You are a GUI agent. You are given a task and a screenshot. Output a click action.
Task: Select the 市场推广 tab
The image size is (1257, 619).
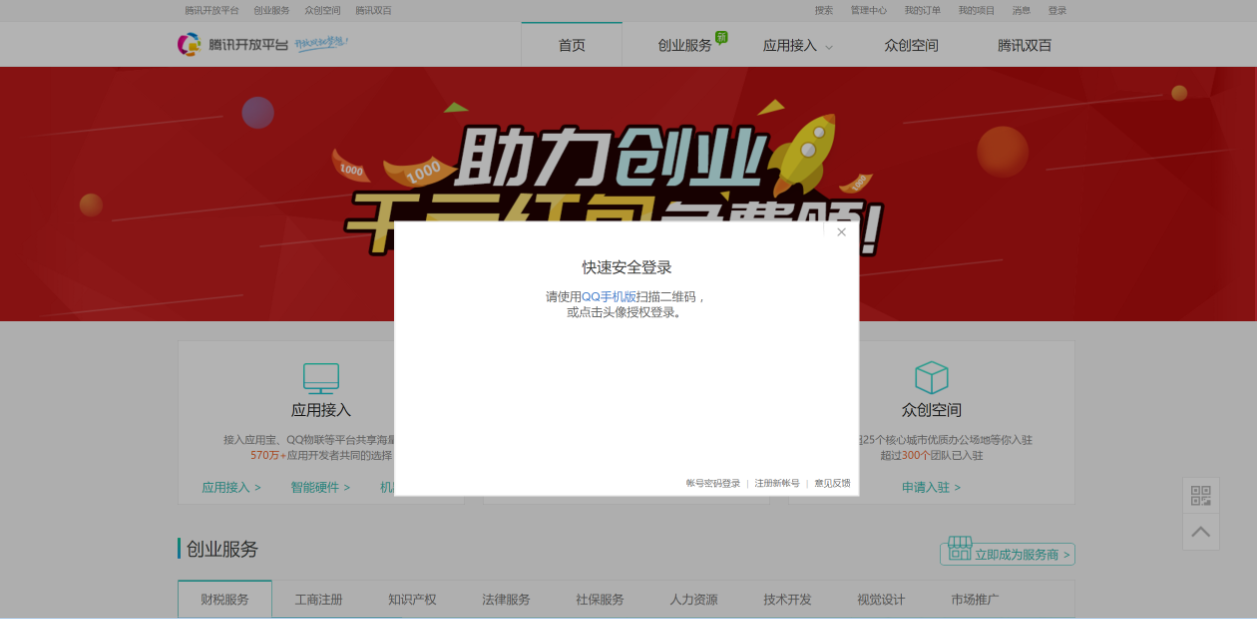tap(975, 599)
